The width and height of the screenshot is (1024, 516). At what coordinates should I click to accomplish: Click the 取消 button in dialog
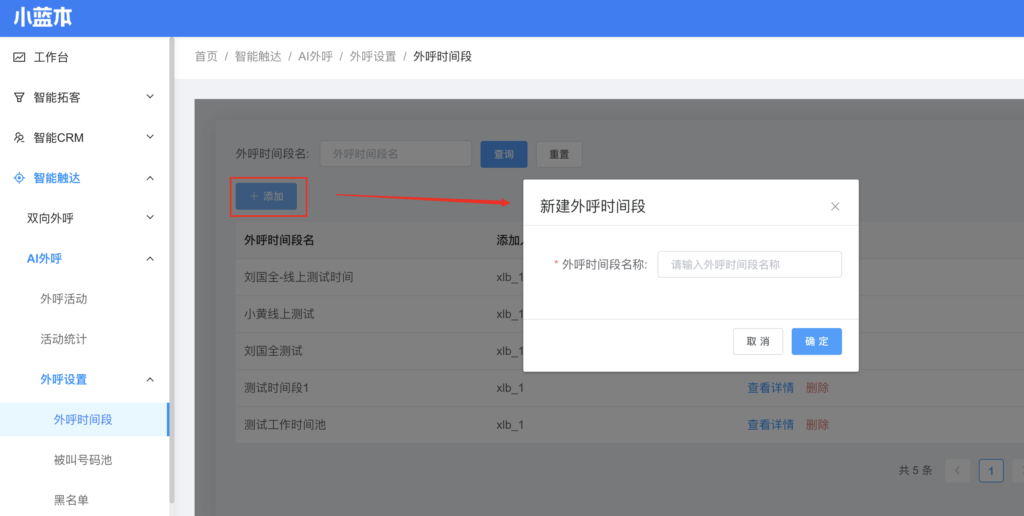tap(758, 341)
